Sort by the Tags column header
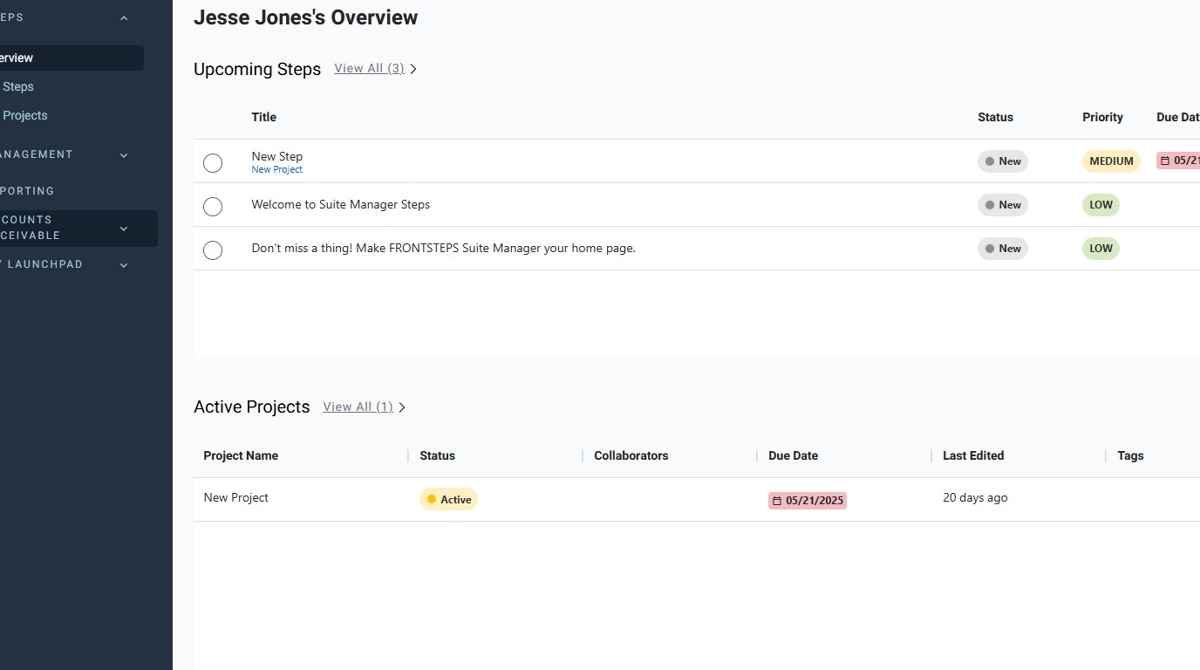Viewport: 1200px width, 670px height. click(x=1130, y=456)
